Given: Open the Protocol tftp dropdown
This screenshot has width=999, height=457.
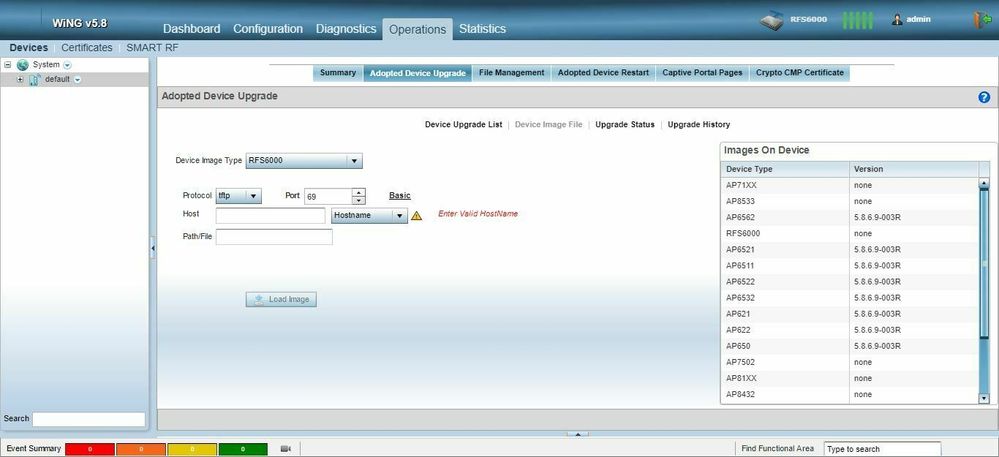Looking at the screenshot, I should [x=254, y=196].
